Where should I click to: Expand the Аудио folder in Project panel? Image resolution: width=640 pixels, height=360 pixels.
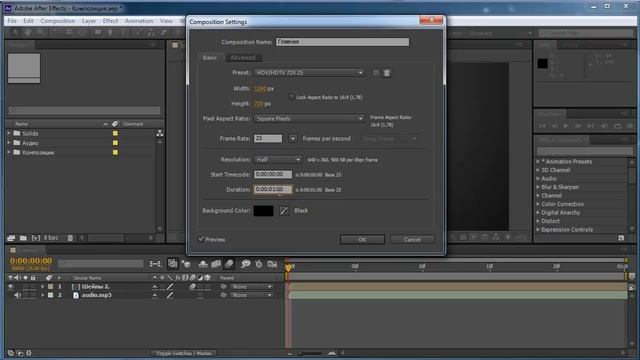point(9,143)
